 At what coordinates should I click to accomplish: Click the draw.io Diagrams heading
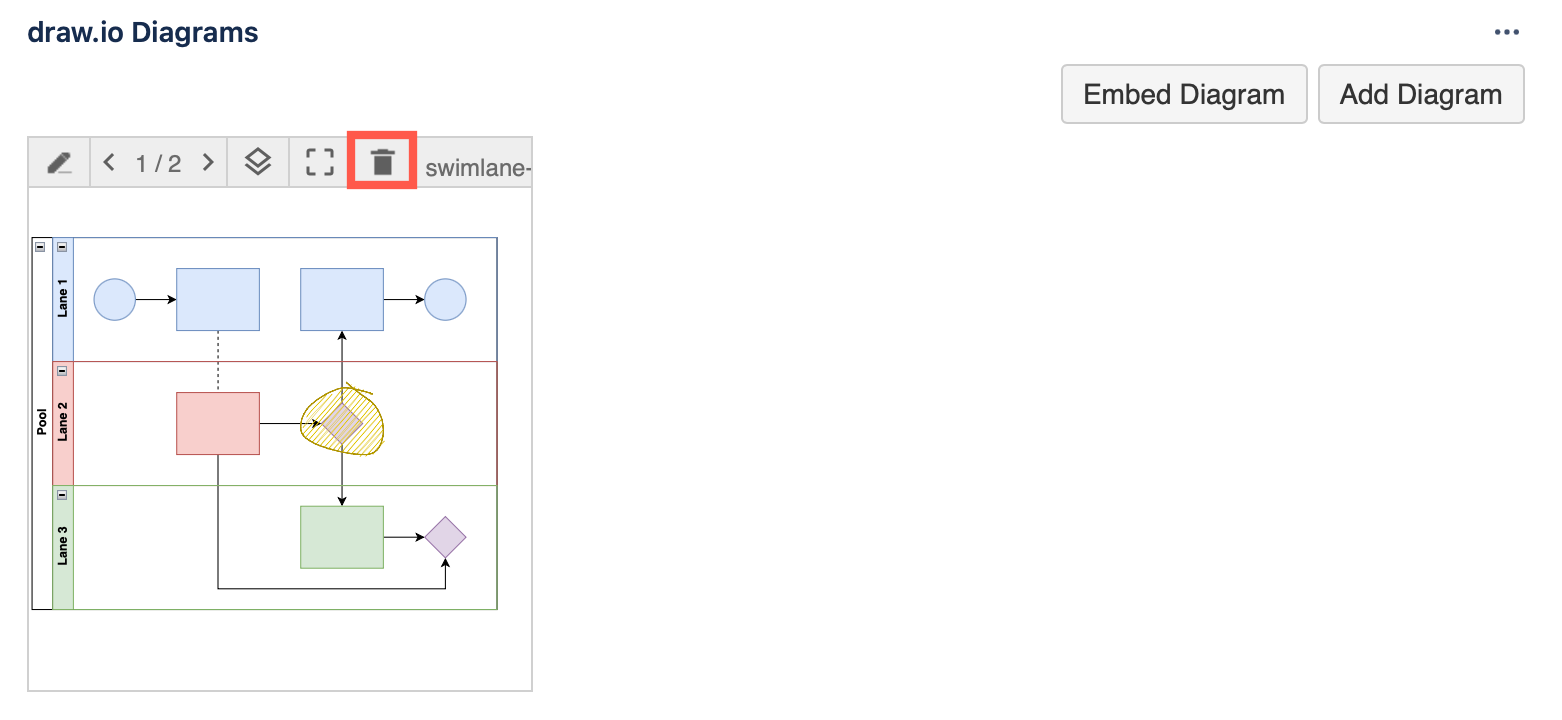click(143, 31)
